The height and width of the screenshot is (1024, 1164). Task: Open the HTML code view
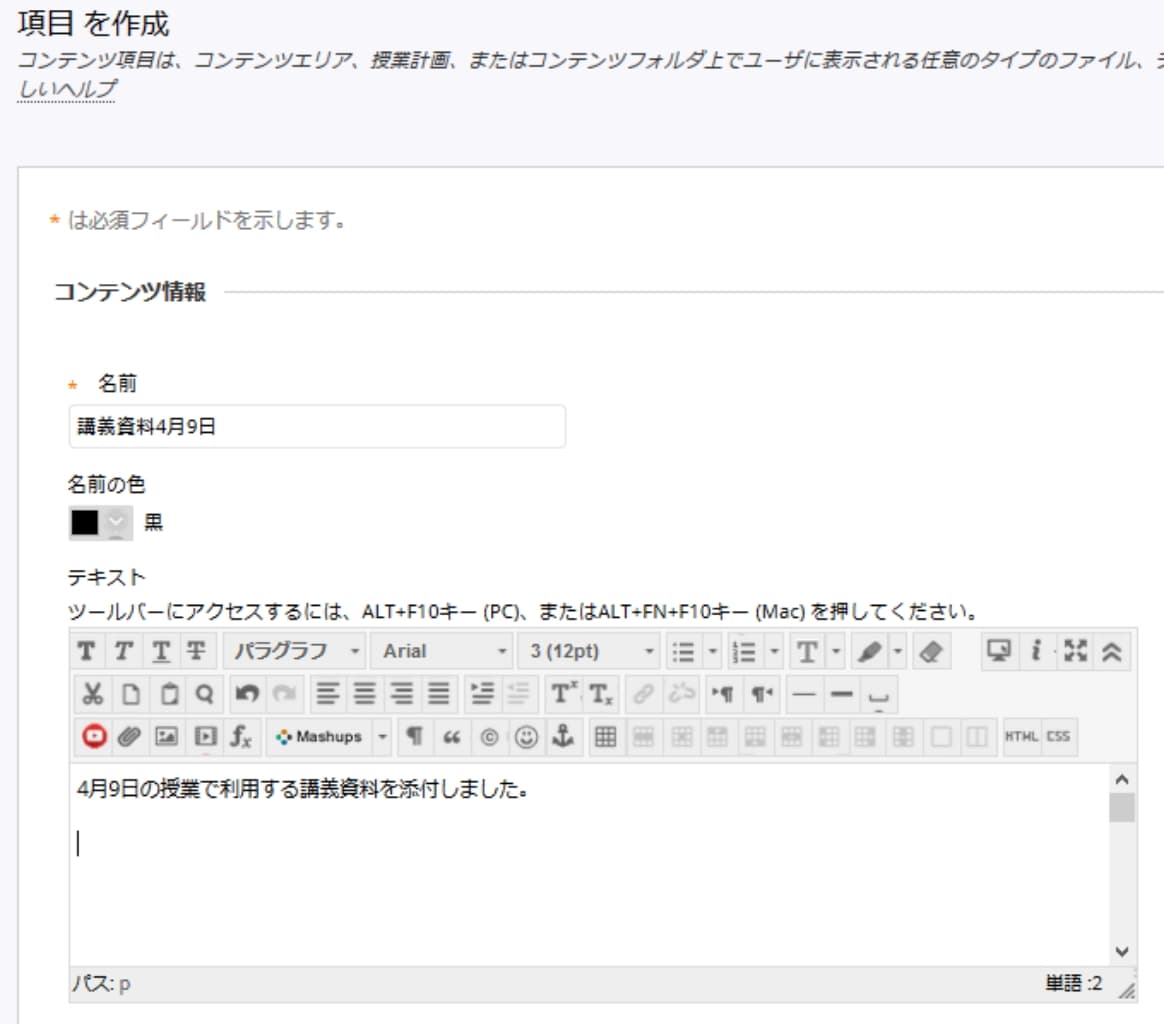click(1021, 737)
